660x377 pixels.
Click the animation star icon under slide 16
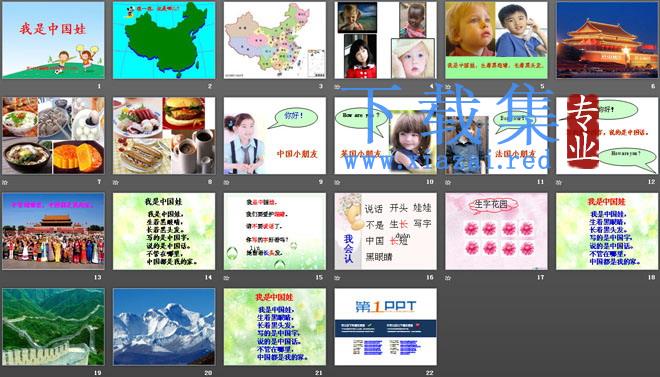pos(338,278)
